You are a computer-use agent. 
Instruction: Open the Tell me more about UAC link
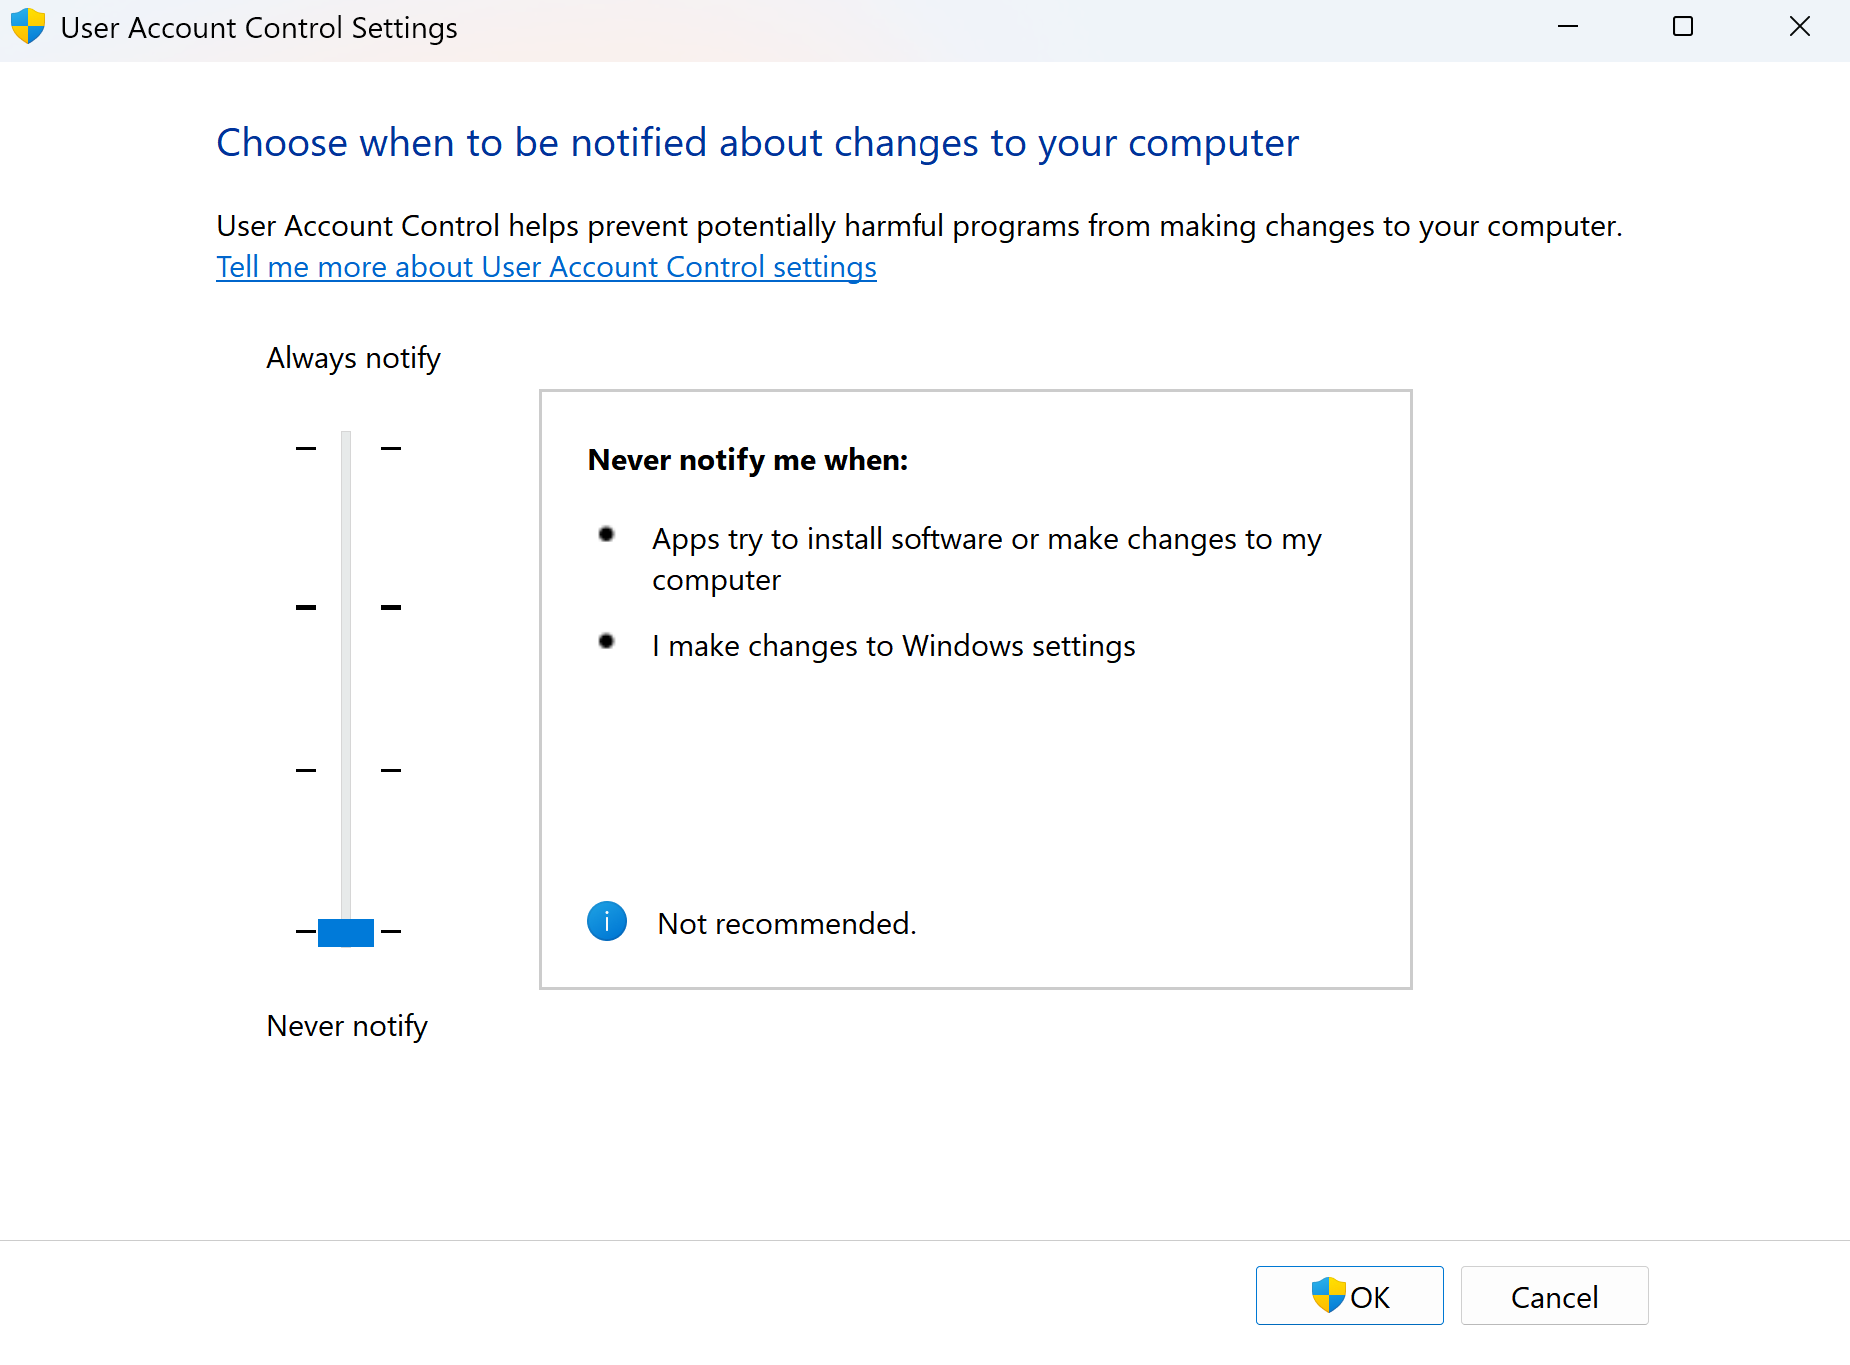tap(546, 267)
